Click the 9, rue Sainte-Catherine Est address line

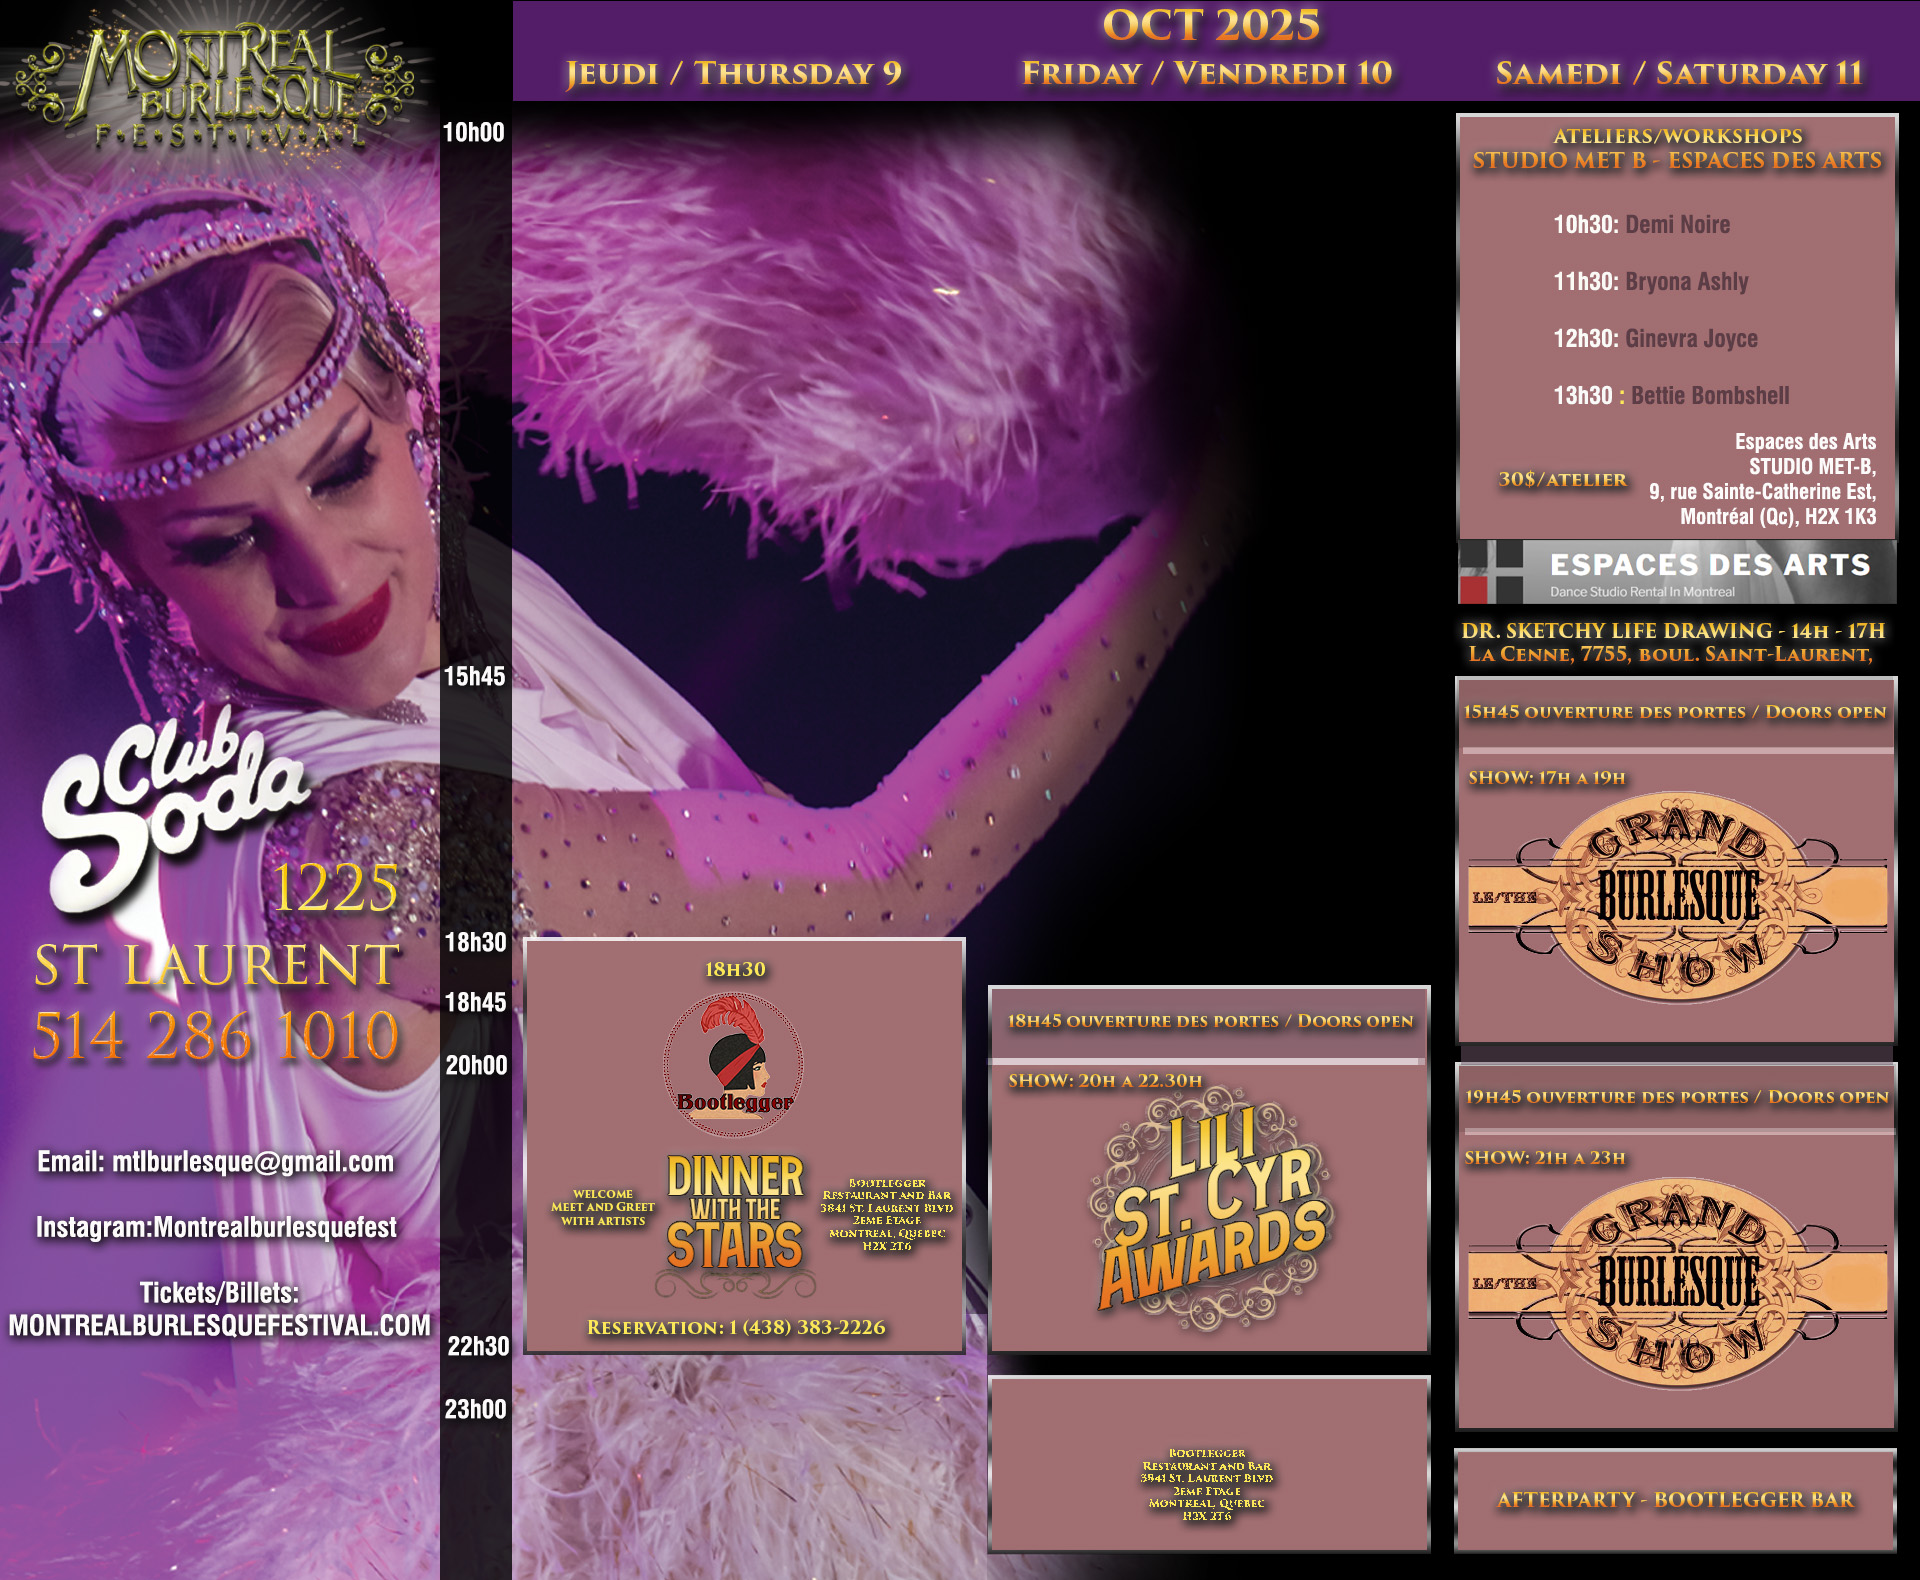point(1762,492)
